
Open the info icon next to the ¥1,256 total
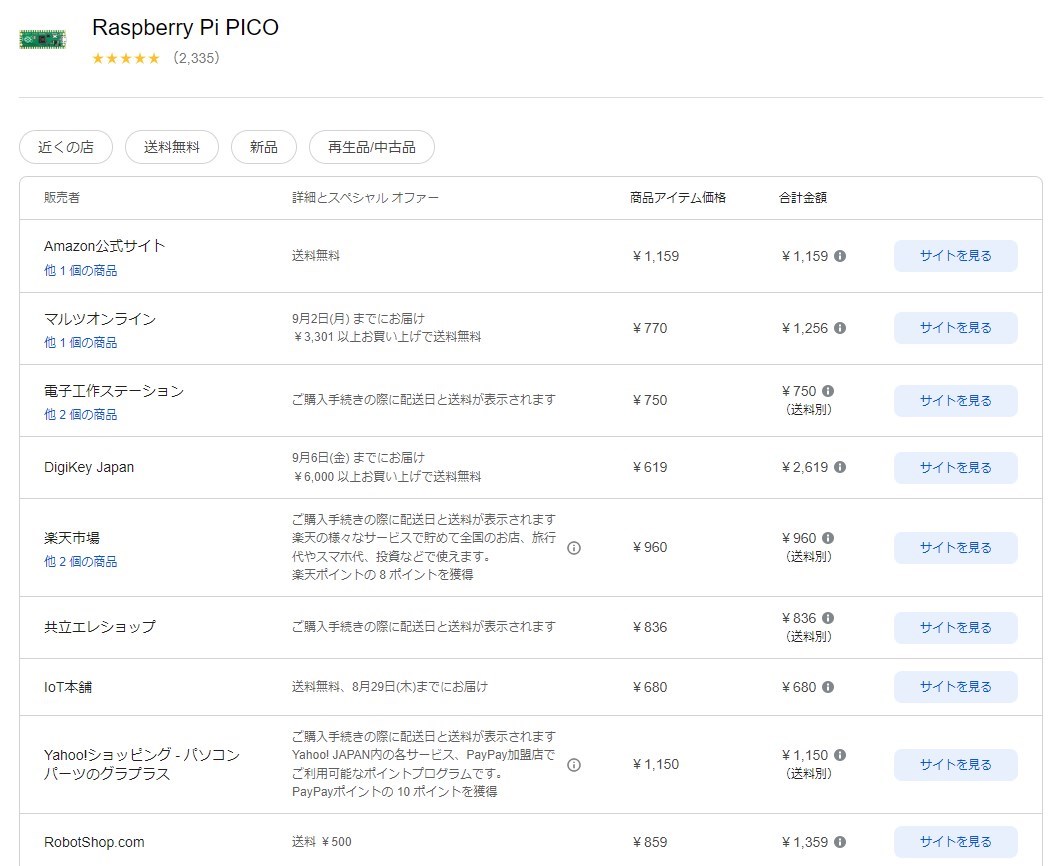[840, 328]
